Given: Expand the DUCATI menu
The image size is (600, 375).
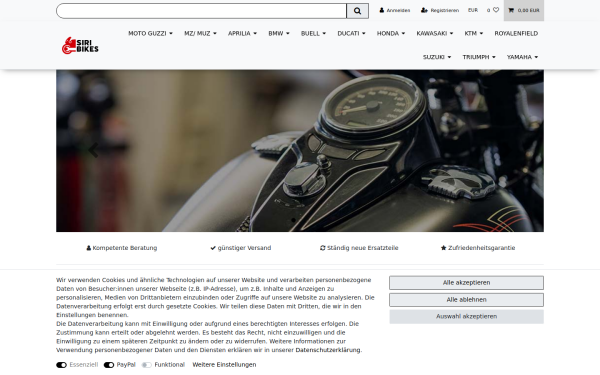Looking at the screenshot, I should tap(351, 34).
